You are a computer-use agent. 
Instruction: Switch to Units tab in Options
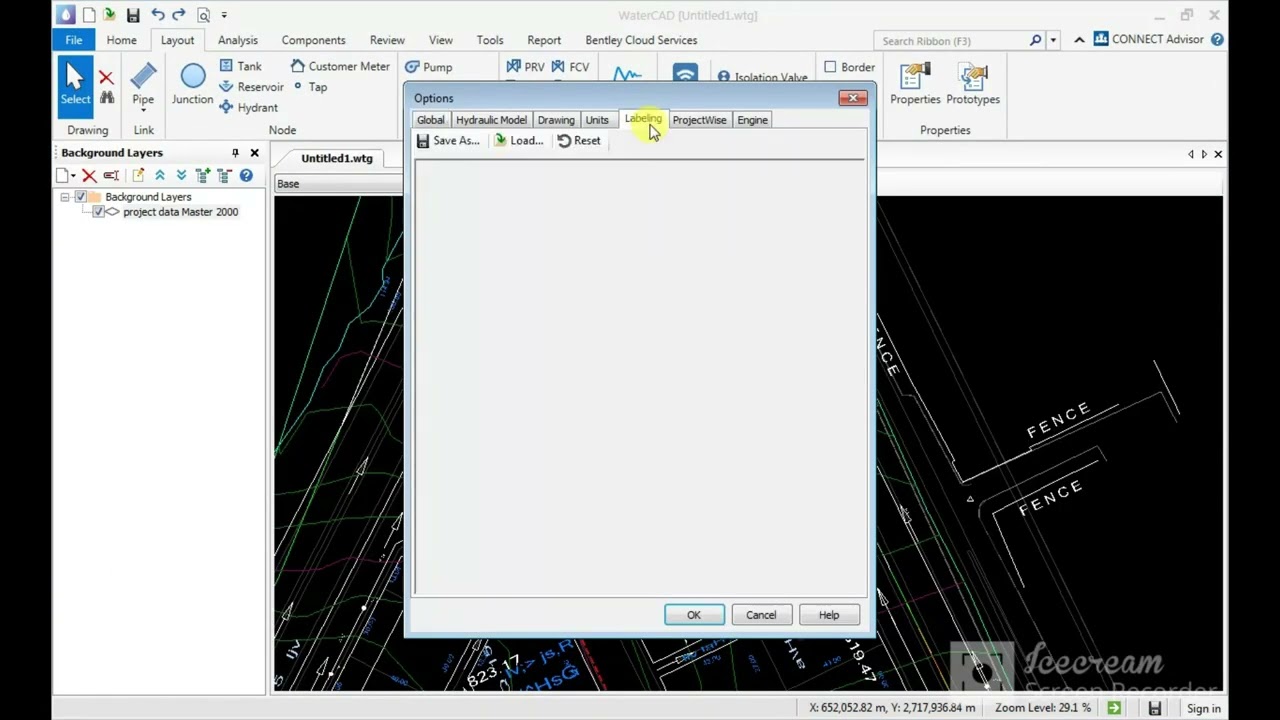(597, 120)
